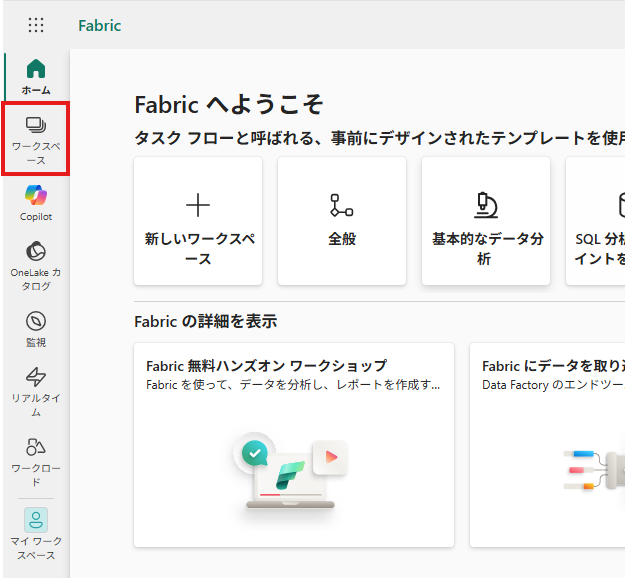Image resolution: width=625 pixels, height=578 pixels.
Task: Click the 新しいワークスペース card
Action: tap(198, 221)
